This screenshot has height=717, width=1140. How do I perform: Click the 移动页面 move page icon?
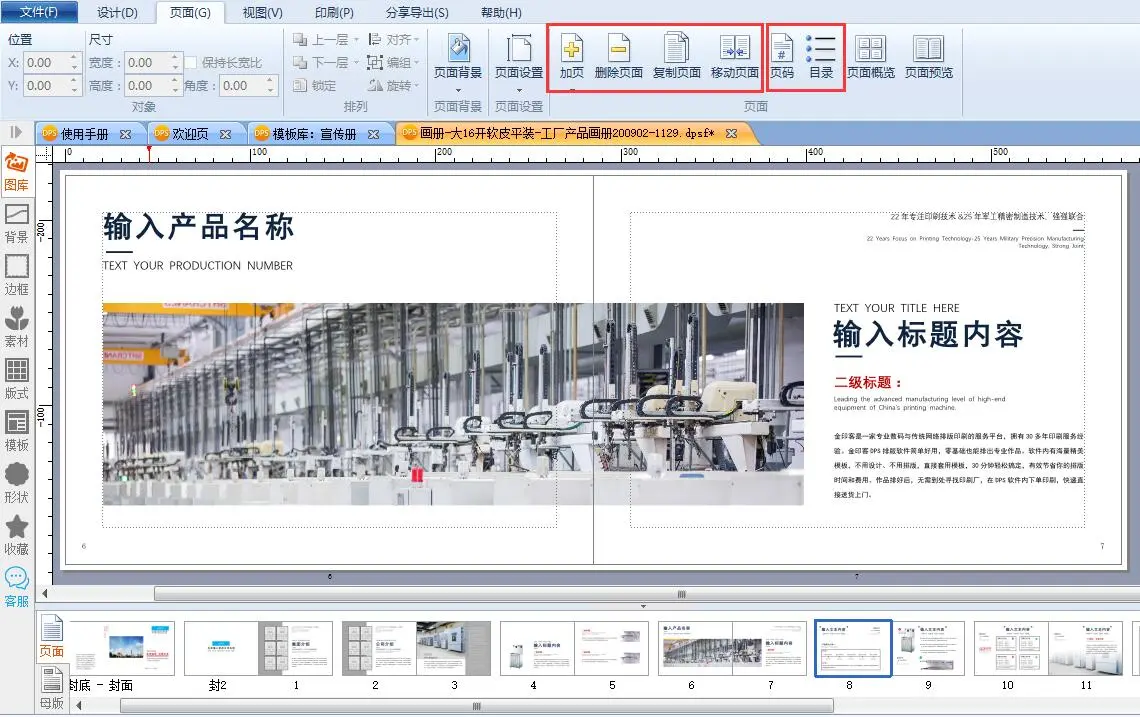(x=734, y=50)
